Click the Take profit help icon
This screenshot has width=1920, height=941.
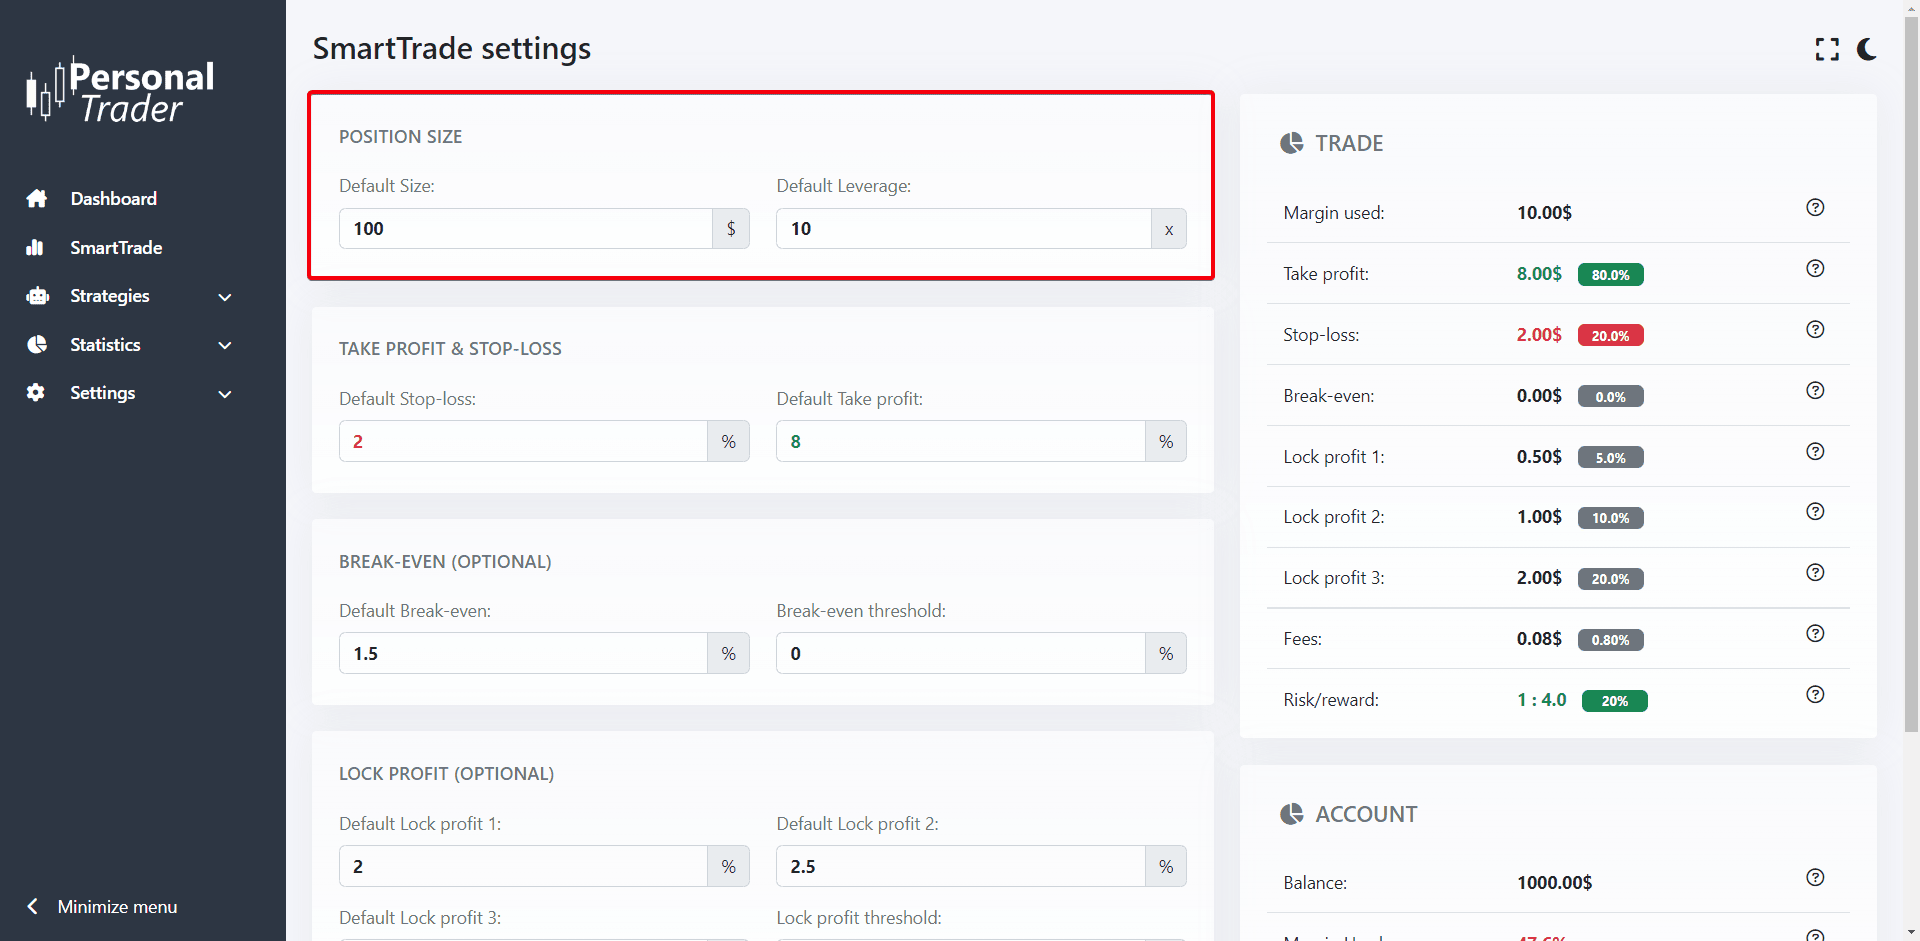click(x=1815, y=269)
